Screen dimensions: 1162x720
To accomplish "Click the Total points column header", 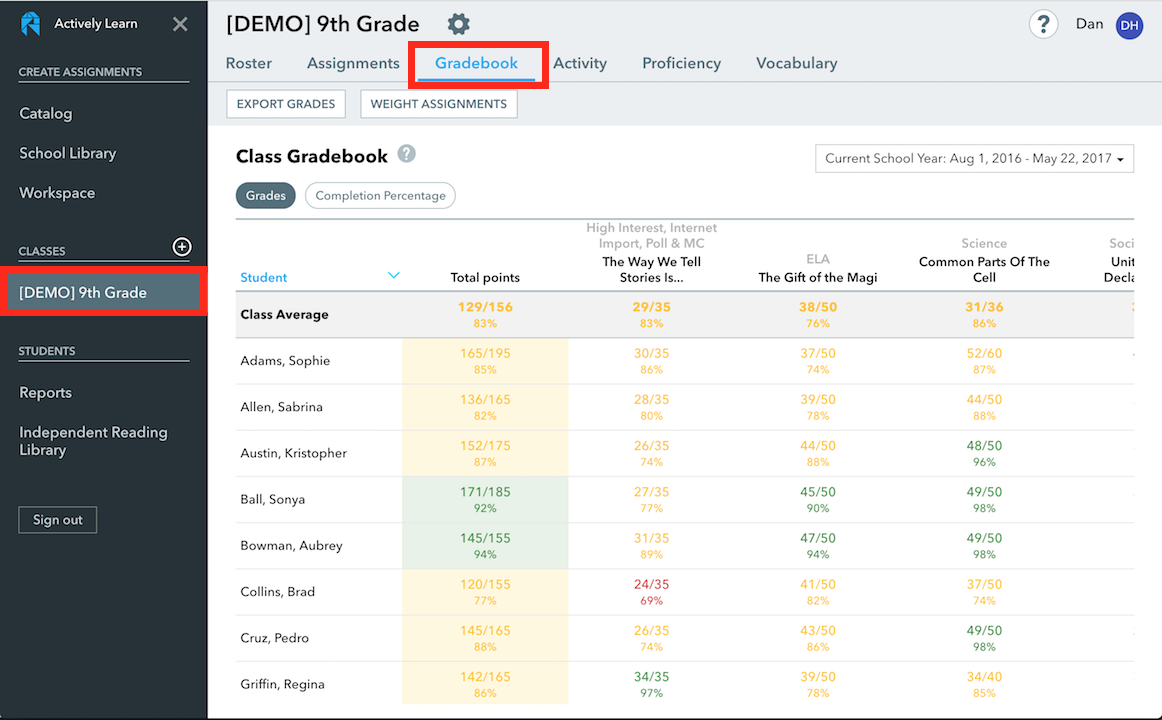I will click(485, 278).
